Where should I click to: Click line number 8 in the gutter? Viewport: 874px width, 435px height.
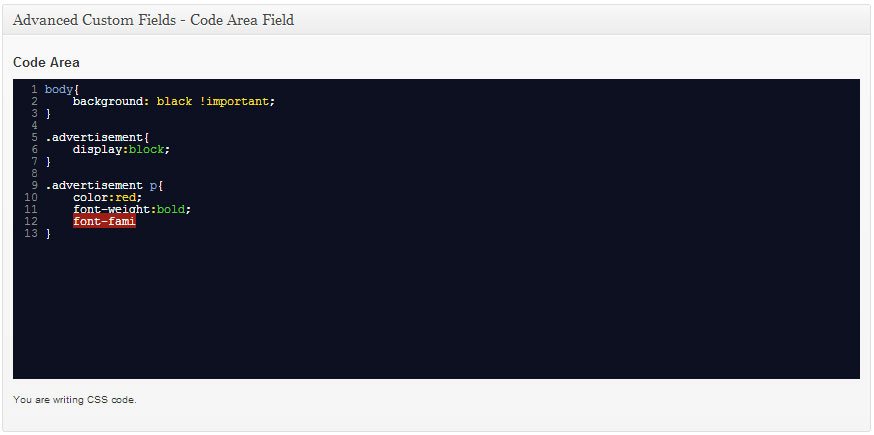click(35, 173)
